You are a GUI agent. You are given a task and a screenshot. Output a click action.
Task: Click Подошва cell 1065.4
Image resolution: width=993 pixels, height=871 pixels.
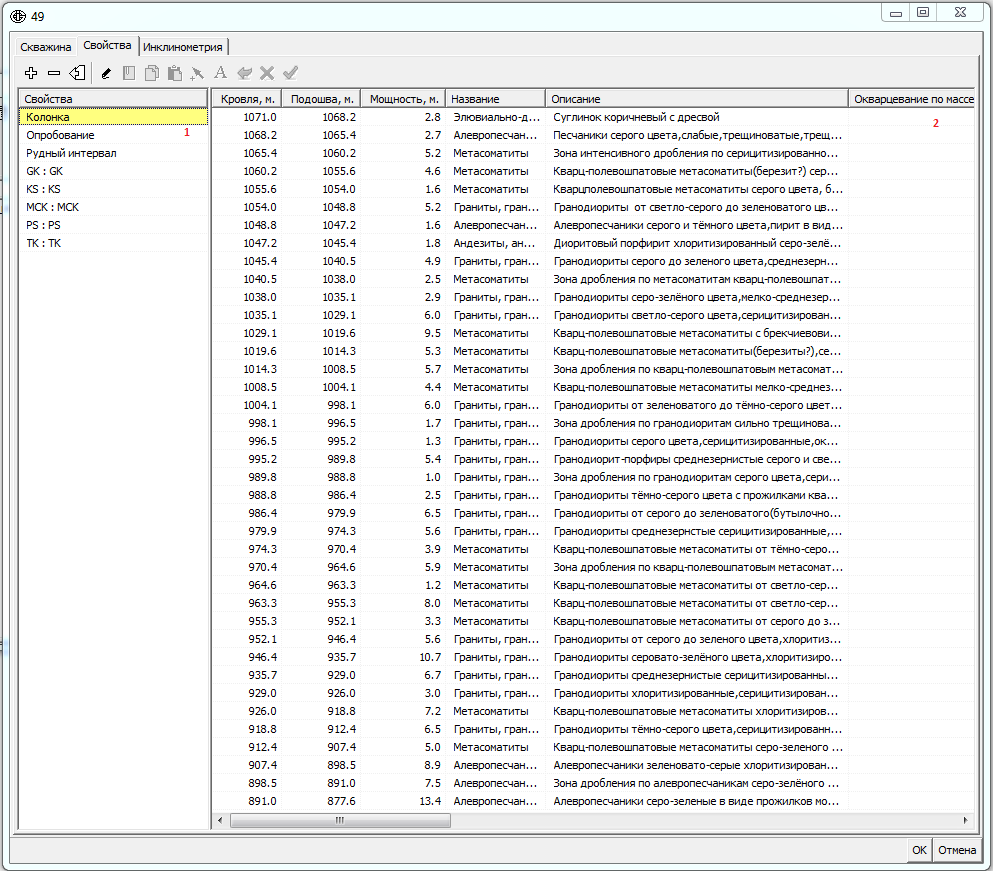(x=321, y=135)
